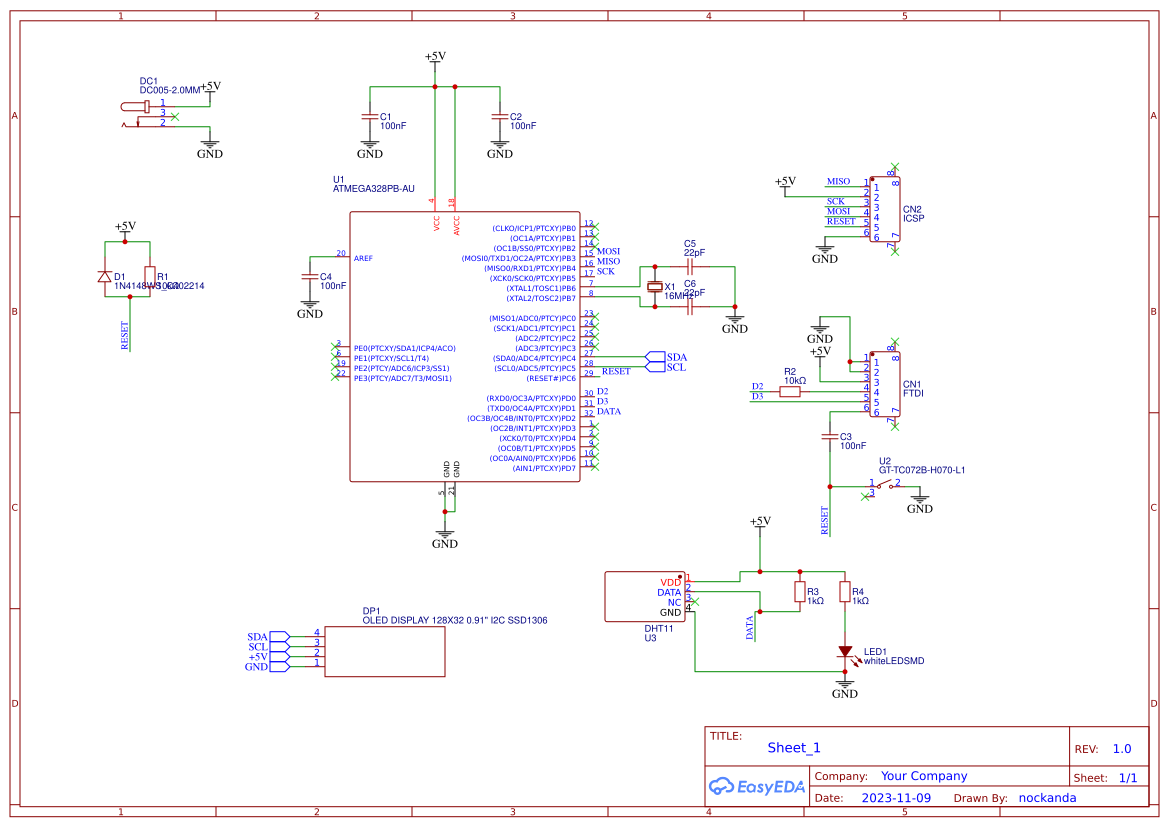This screenshot has height=827, width=1169.
Task: Select the R3 1kΩ resistor symbol
Action: point(800,592)
